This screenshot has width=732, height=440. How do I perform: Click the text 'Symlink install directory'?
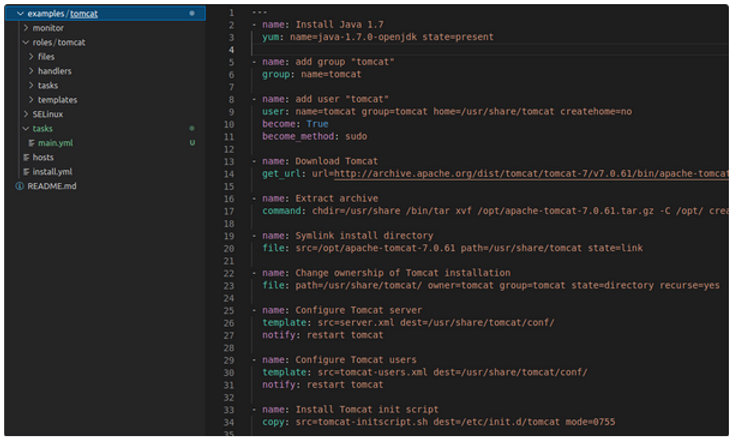pyautogui.click(x=364, y=236)
